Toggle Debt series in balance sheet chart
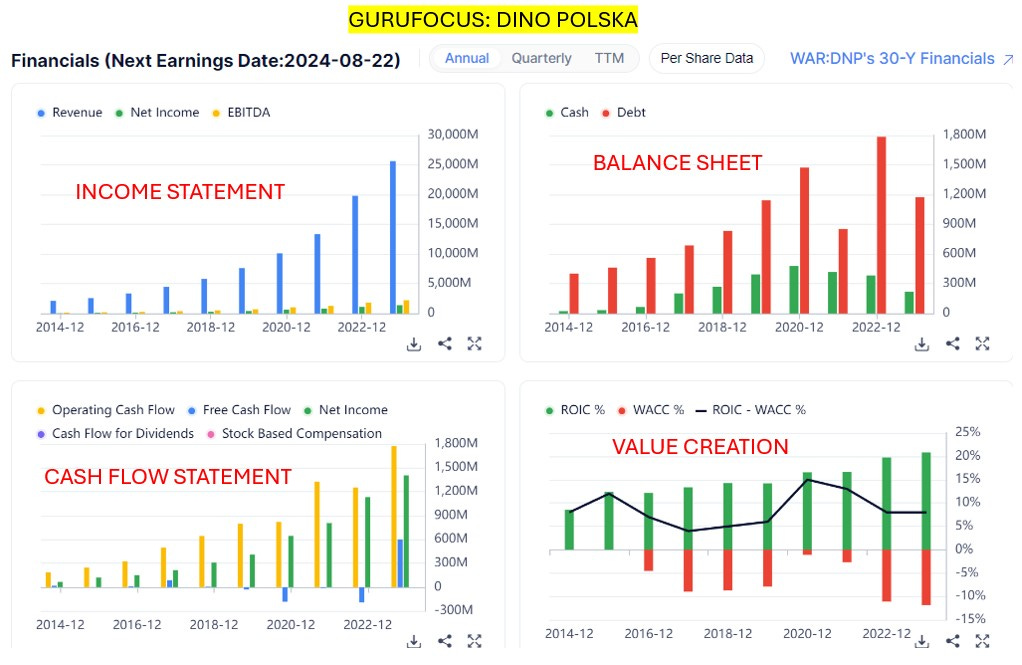 (624, 112)
